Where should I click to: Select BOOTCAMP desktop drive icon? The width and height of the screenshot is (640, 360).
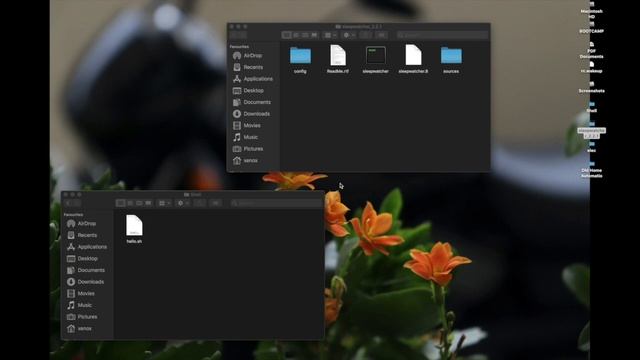592,28
